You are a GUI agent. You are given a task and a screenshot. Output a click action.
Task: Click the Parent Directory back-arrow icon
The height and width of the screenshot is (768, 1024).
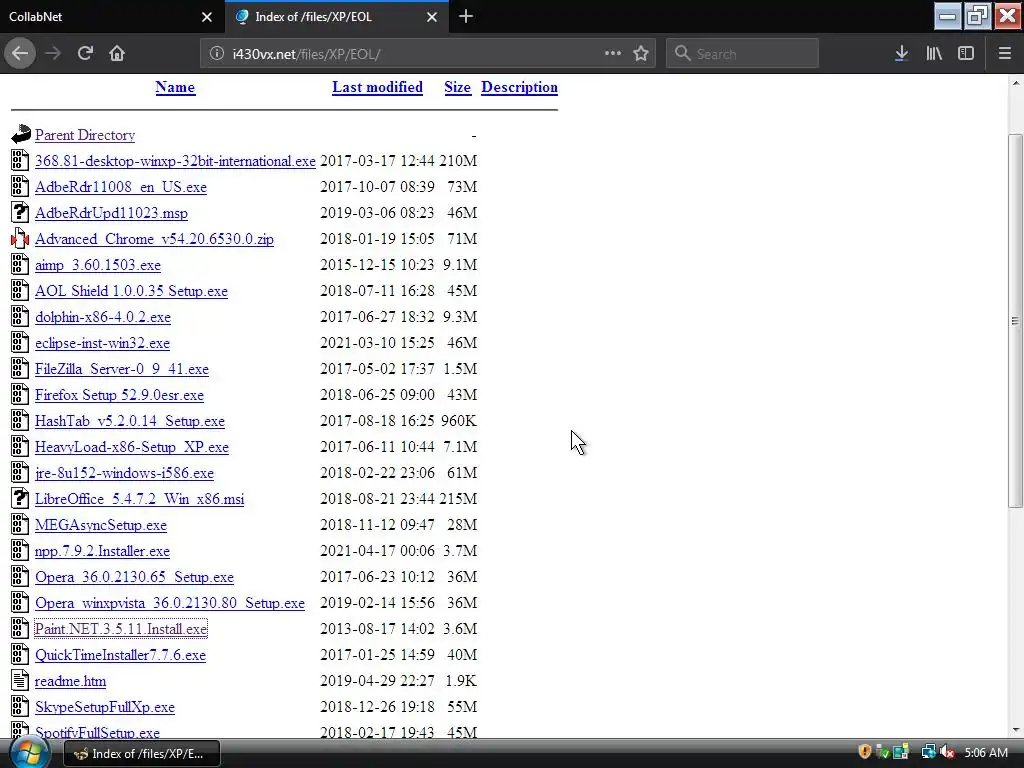pos(20,135)
